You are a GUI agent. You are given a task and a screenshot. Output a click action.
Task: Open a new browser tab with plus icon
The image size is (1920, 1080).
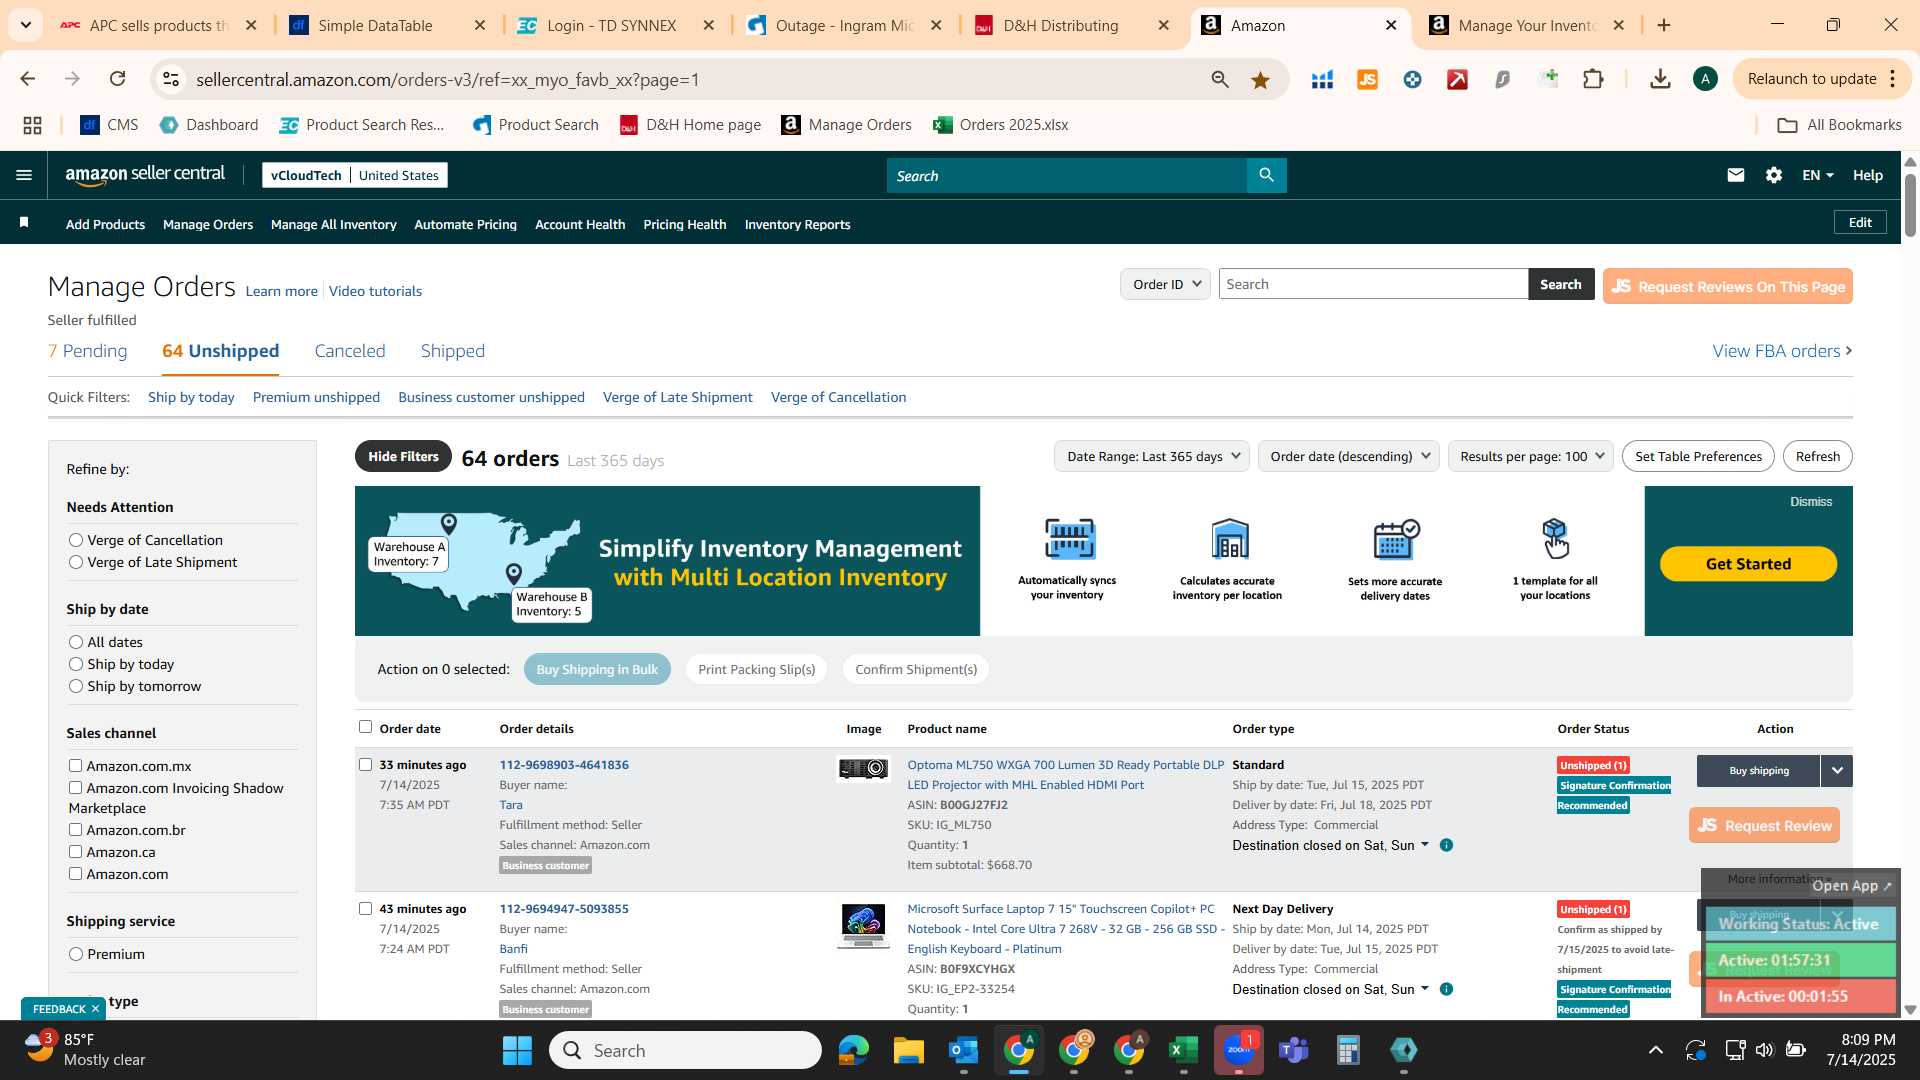1664,25
